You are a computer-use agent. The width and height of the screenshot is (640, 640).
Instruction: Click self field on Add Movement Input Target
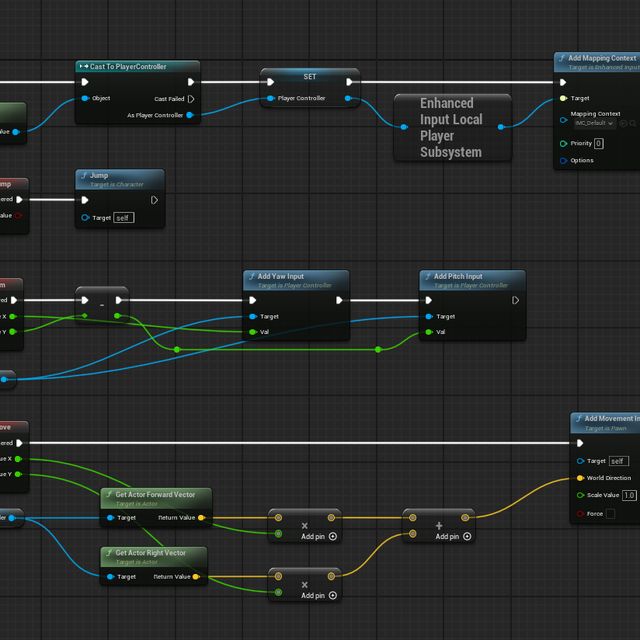point(619,461)
